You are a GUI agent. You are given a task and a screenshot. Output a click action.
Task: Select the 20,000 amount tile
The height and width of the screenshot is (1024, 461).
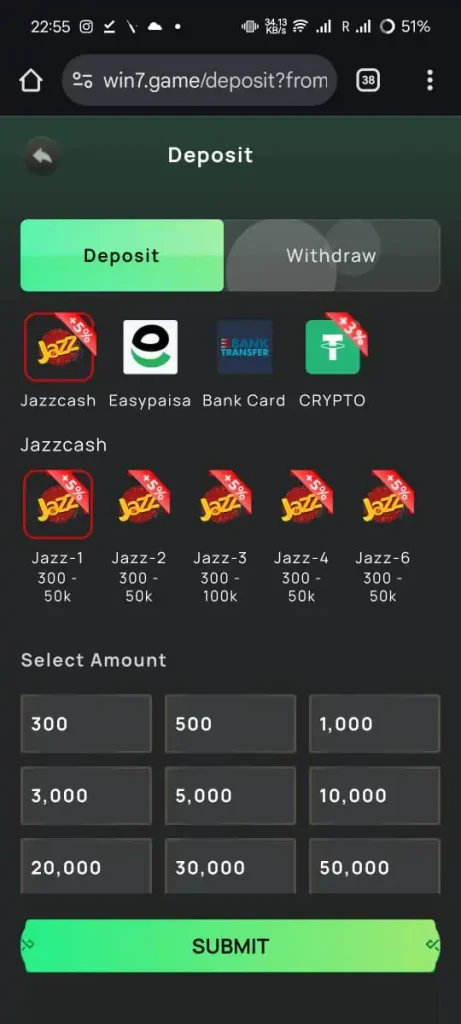[86, 866]
